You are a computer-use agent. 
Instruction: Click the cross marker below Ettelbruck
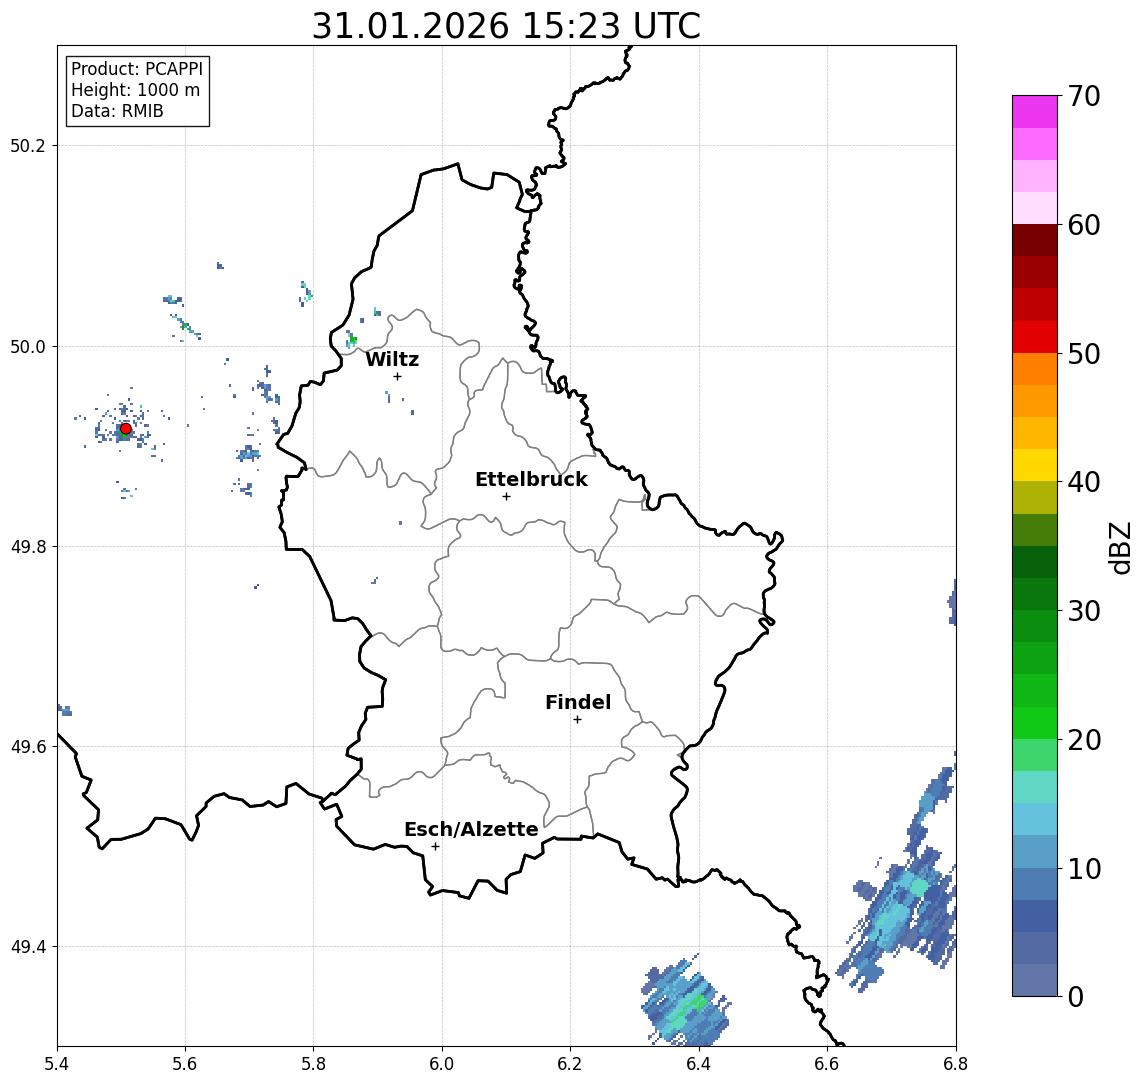tap(506, 497)
